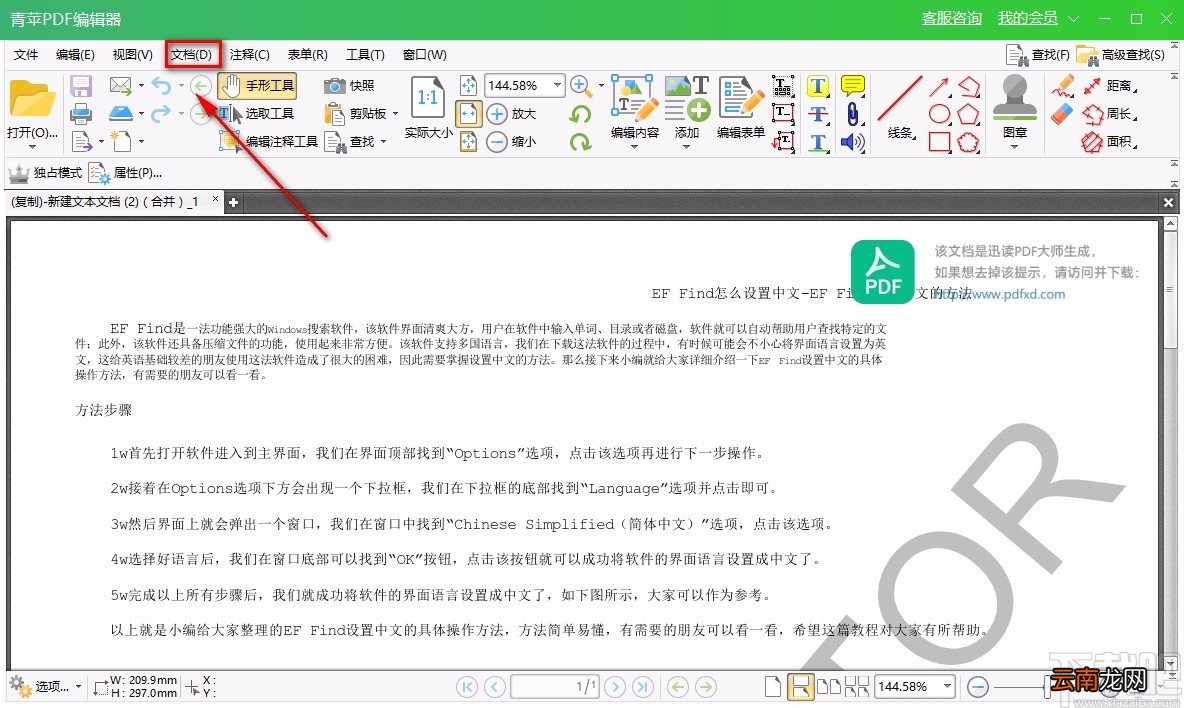The width and height of the screenshot is (1184, 708).
Task: Click the page number input field
Action: coord(555,686)
